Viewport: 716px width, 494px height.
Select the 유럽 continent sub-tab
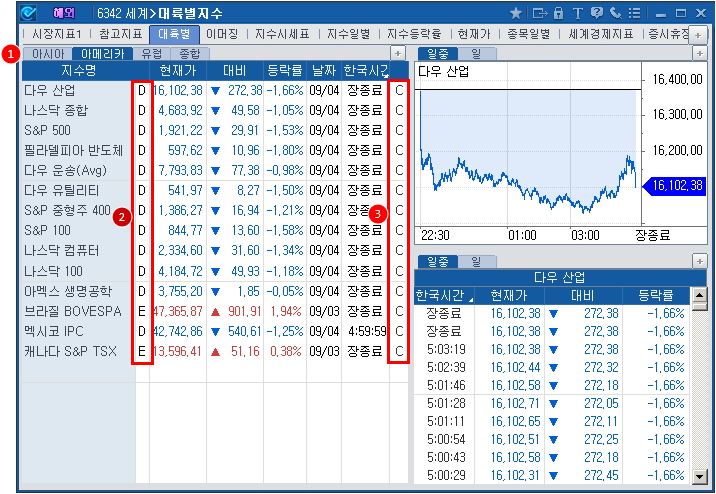(152, 54)
